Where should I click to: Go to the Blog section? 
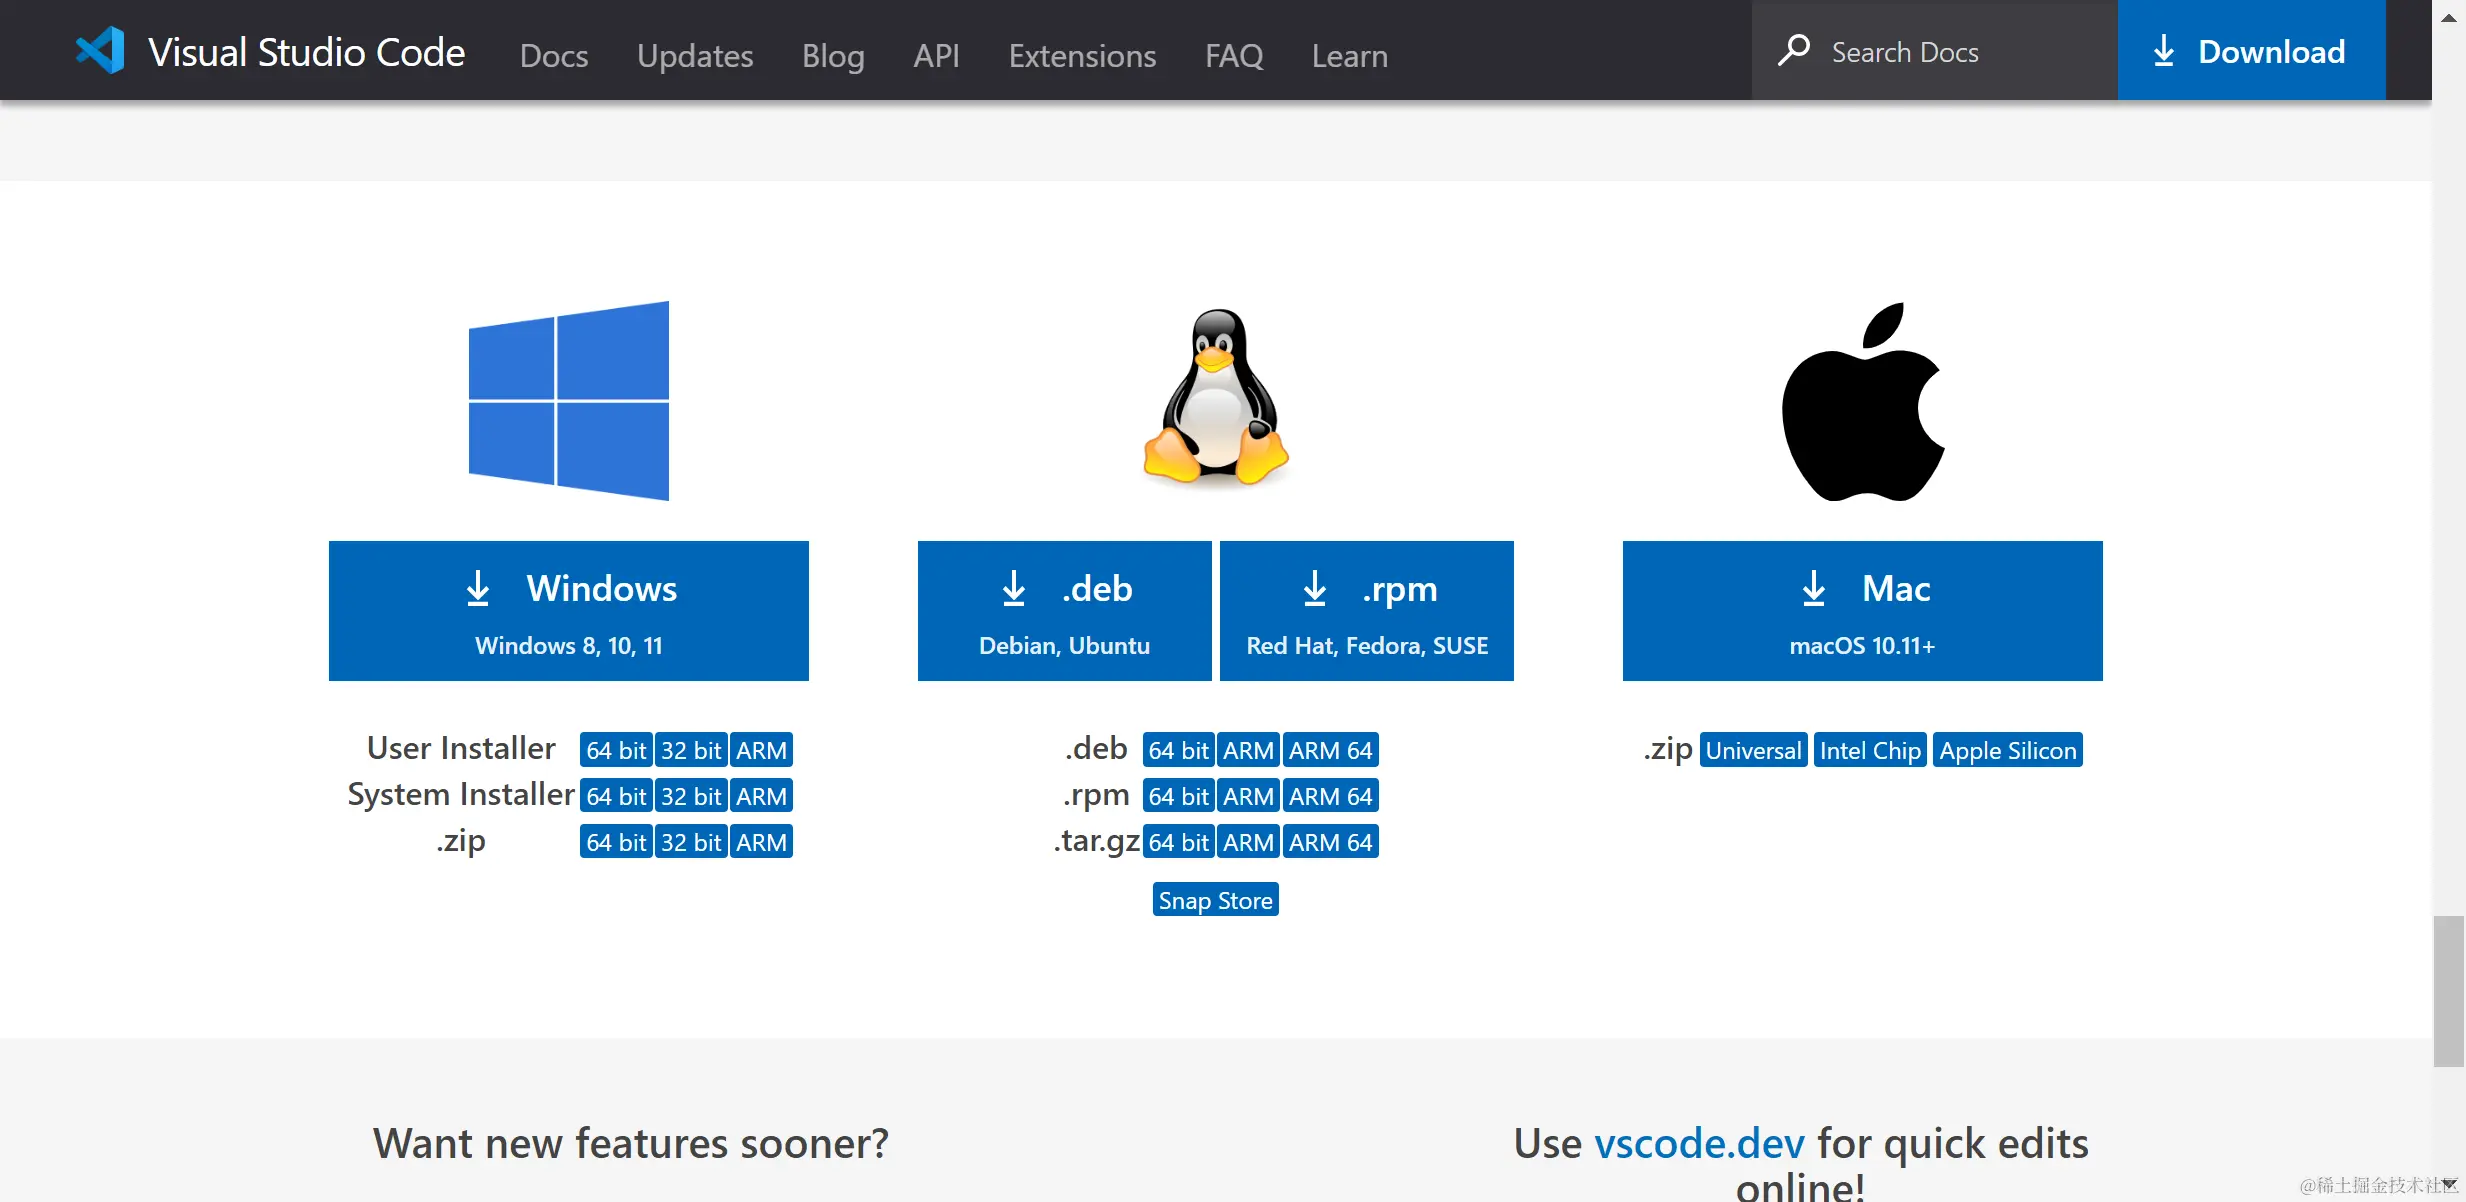click(x=833, y=55)
